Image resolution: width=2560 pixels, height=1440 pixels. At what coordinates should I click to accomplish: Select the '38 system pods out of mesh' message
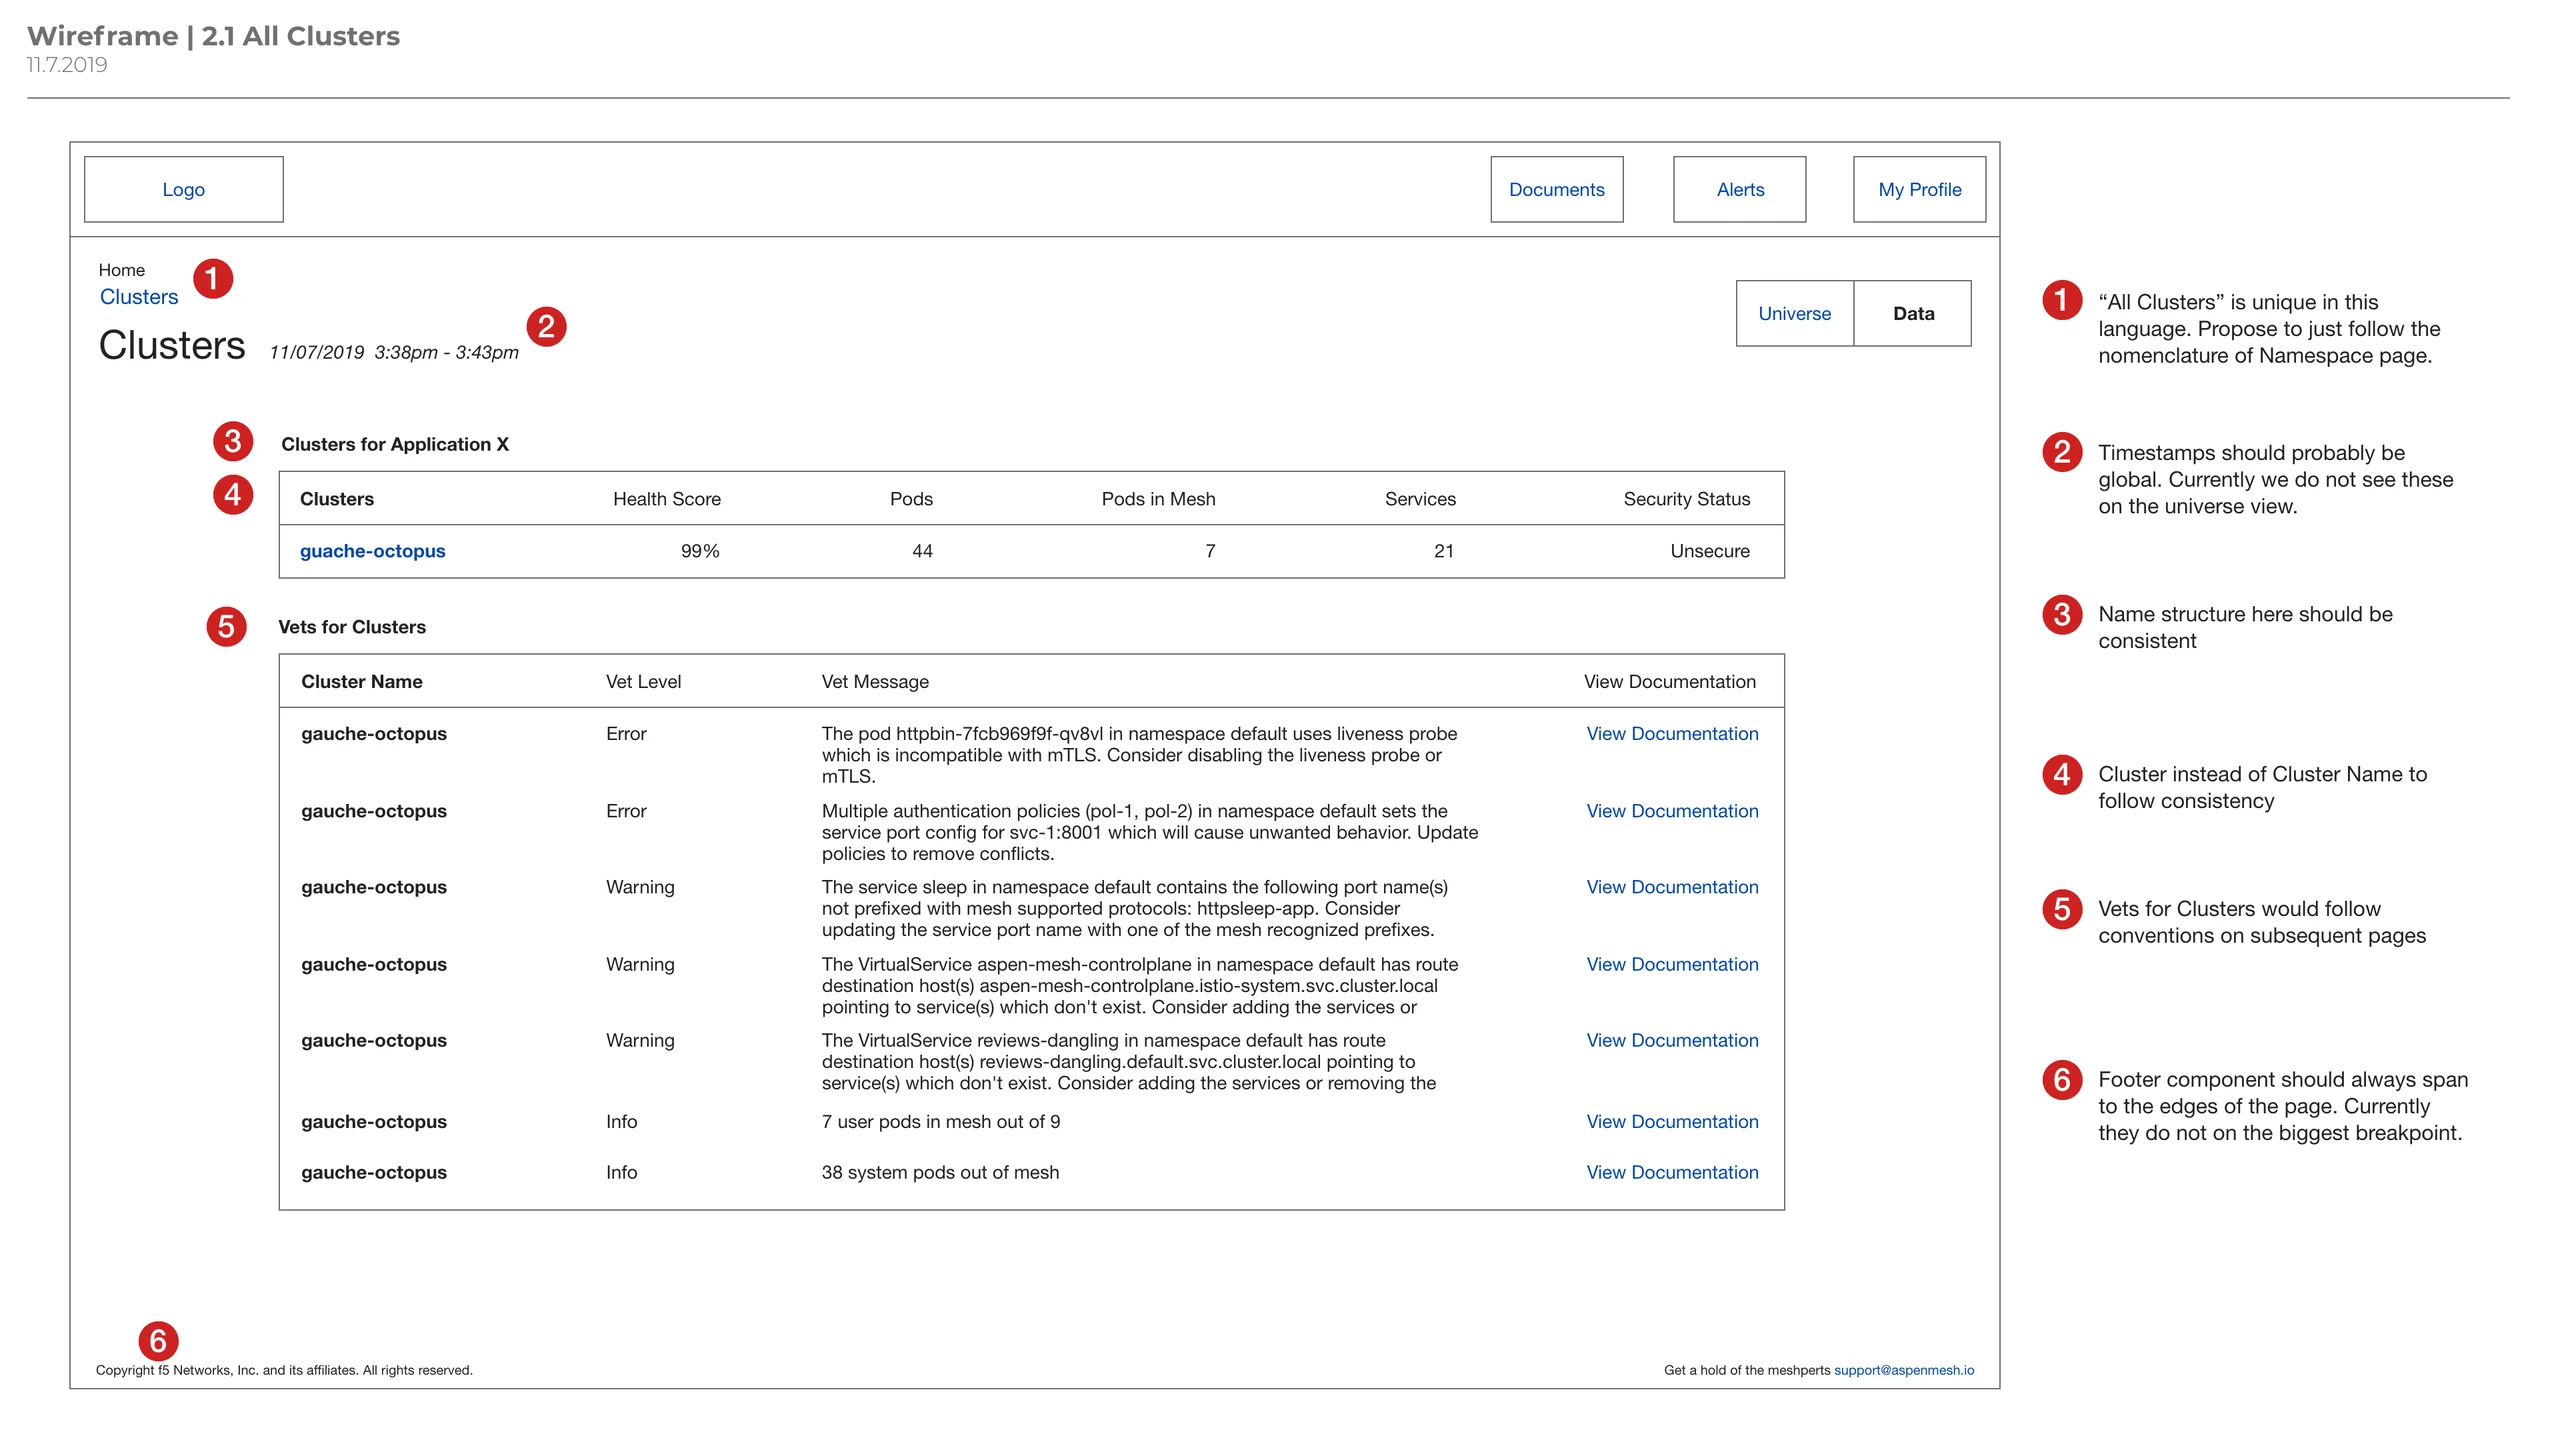940,1172
